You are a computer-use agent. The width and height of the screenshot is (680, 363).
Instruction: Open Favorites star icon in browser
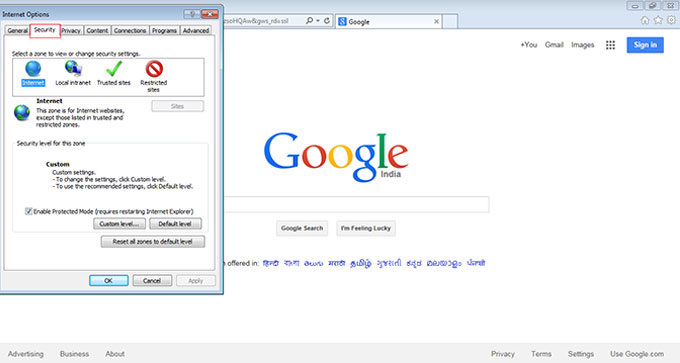(658, 20)
